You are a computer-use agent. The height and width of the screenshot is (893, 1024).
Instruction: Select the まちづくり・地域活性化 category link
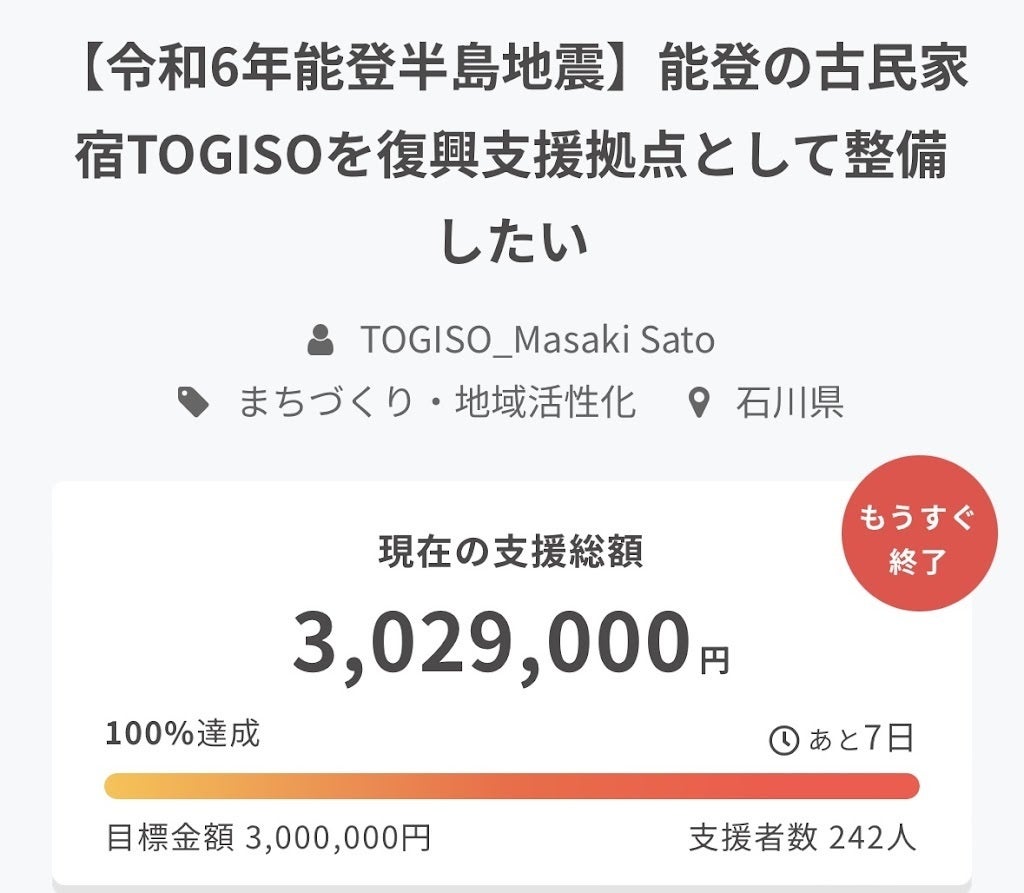click(436, 402)
